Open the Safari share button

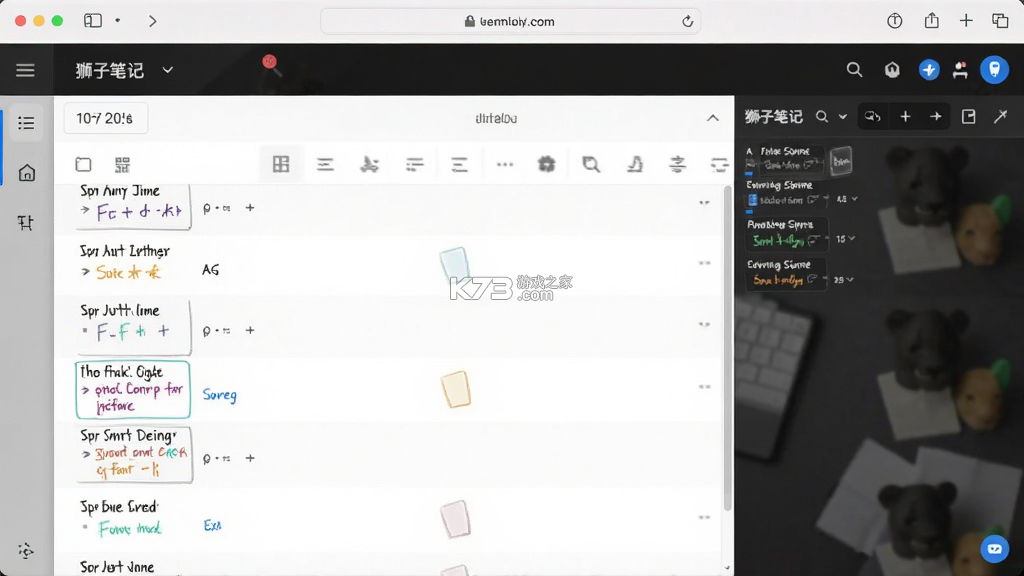click(x=932, y=20)
